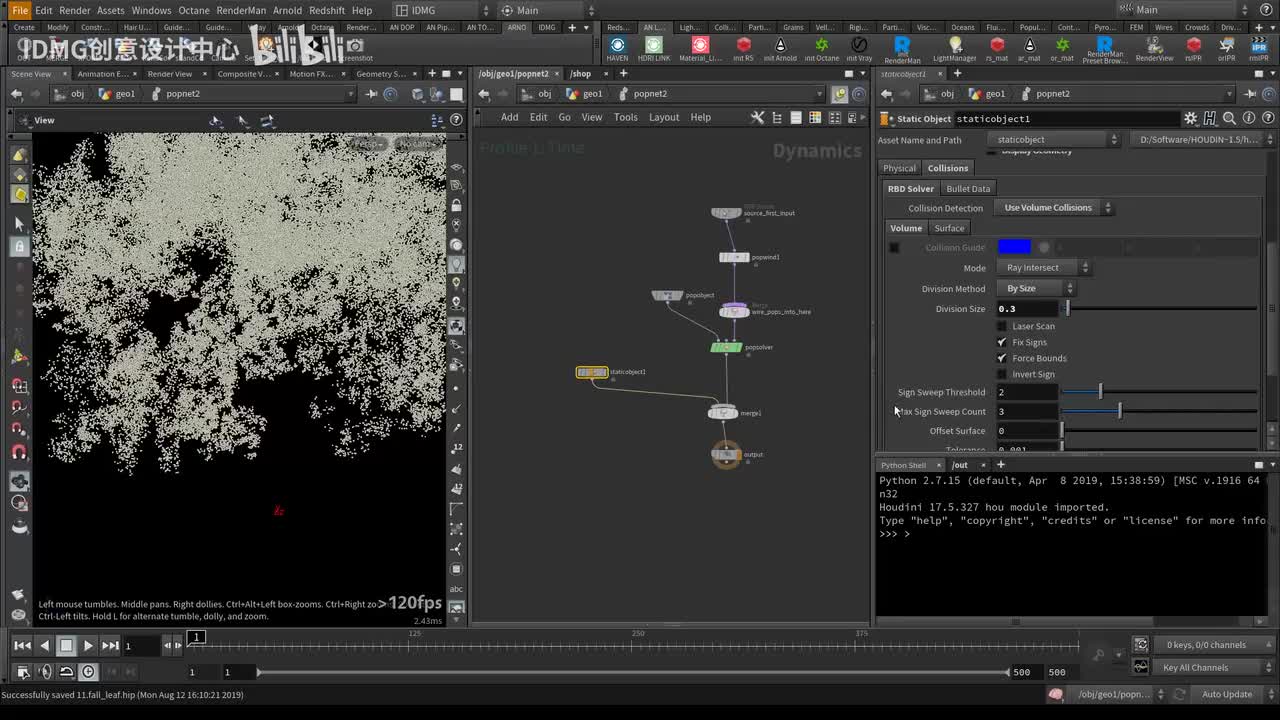The height and width of the screenshot is (720, 1280).
Task: Toggle the Invert Sign checkbox
Action: click(x=1002, y=374)
